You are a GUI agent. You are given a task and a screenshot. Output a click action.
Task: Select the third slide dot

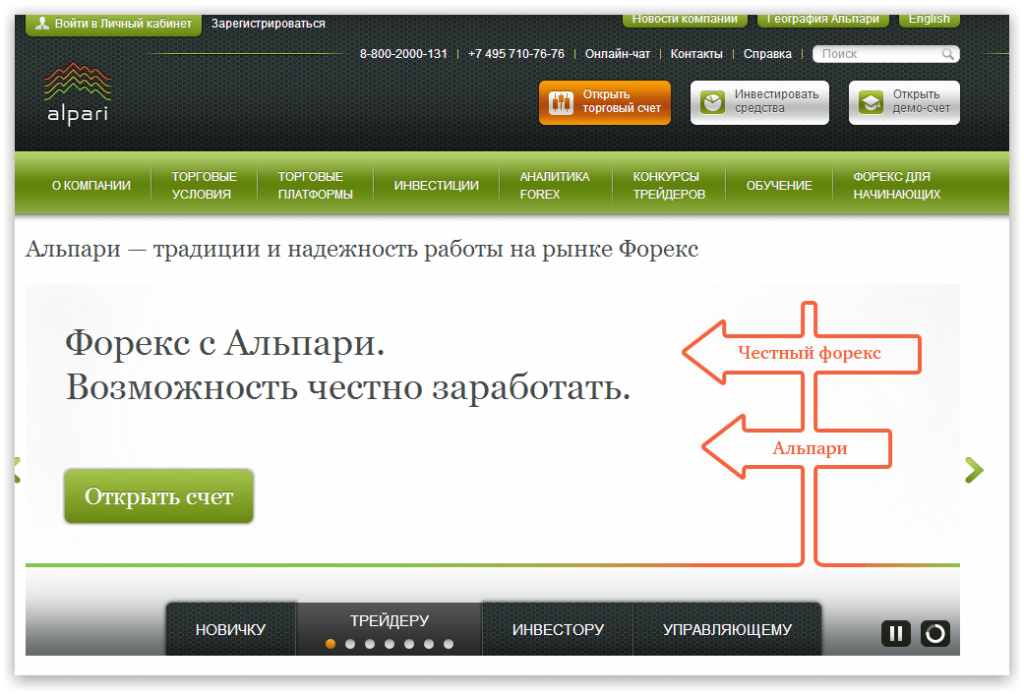(x=370, y=644)
